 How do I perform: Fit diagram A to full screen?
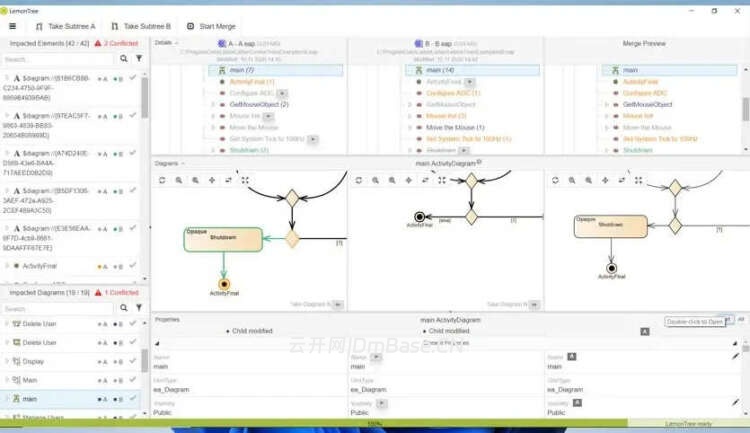[245, 180]
